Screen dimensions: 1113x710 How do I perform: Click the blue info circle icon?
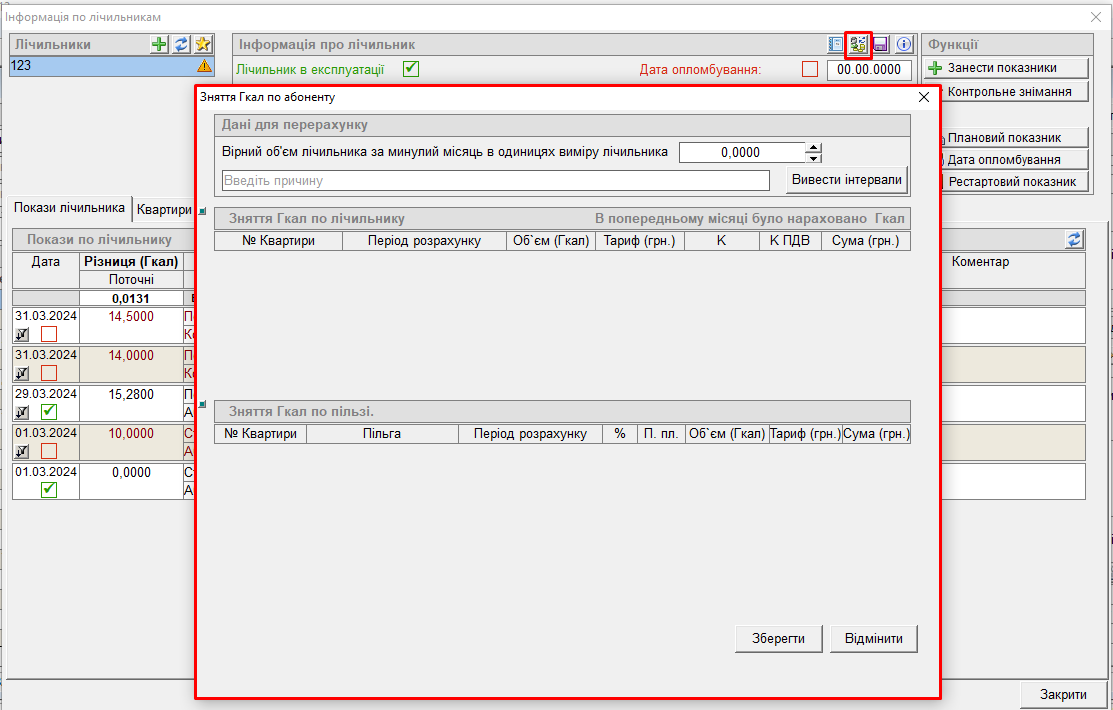coord(904,44)
